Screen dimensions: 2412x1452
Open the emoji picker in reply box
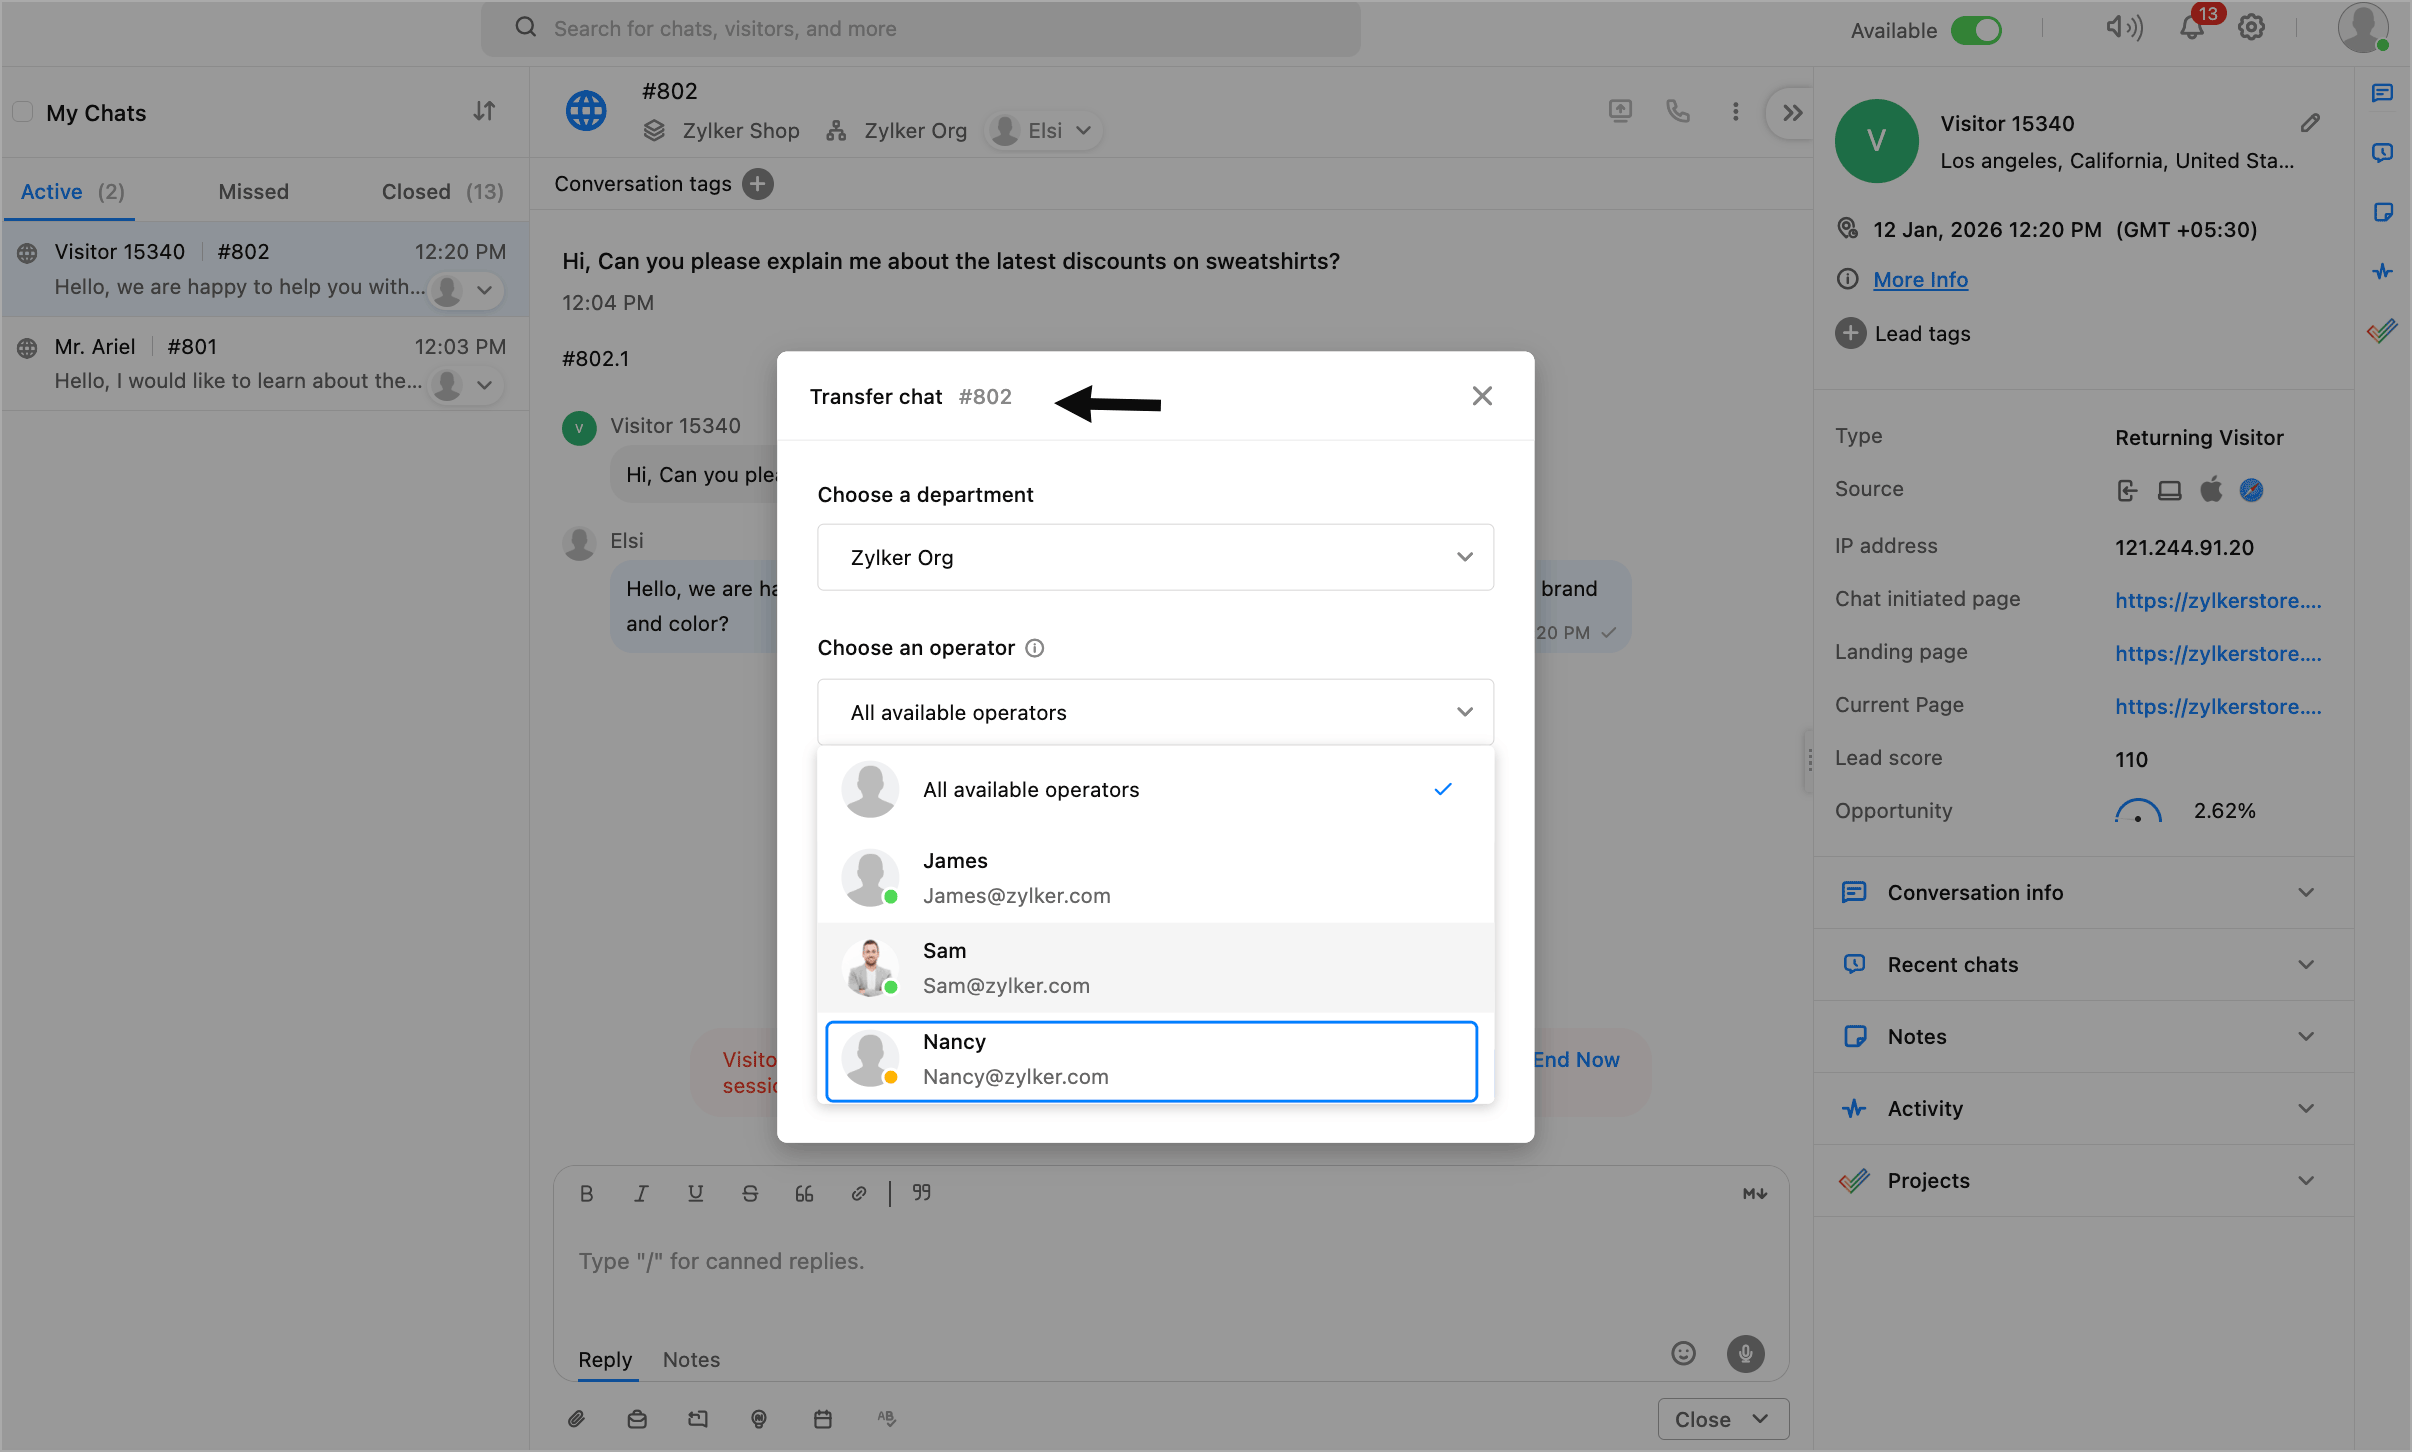(1683, 1353)
